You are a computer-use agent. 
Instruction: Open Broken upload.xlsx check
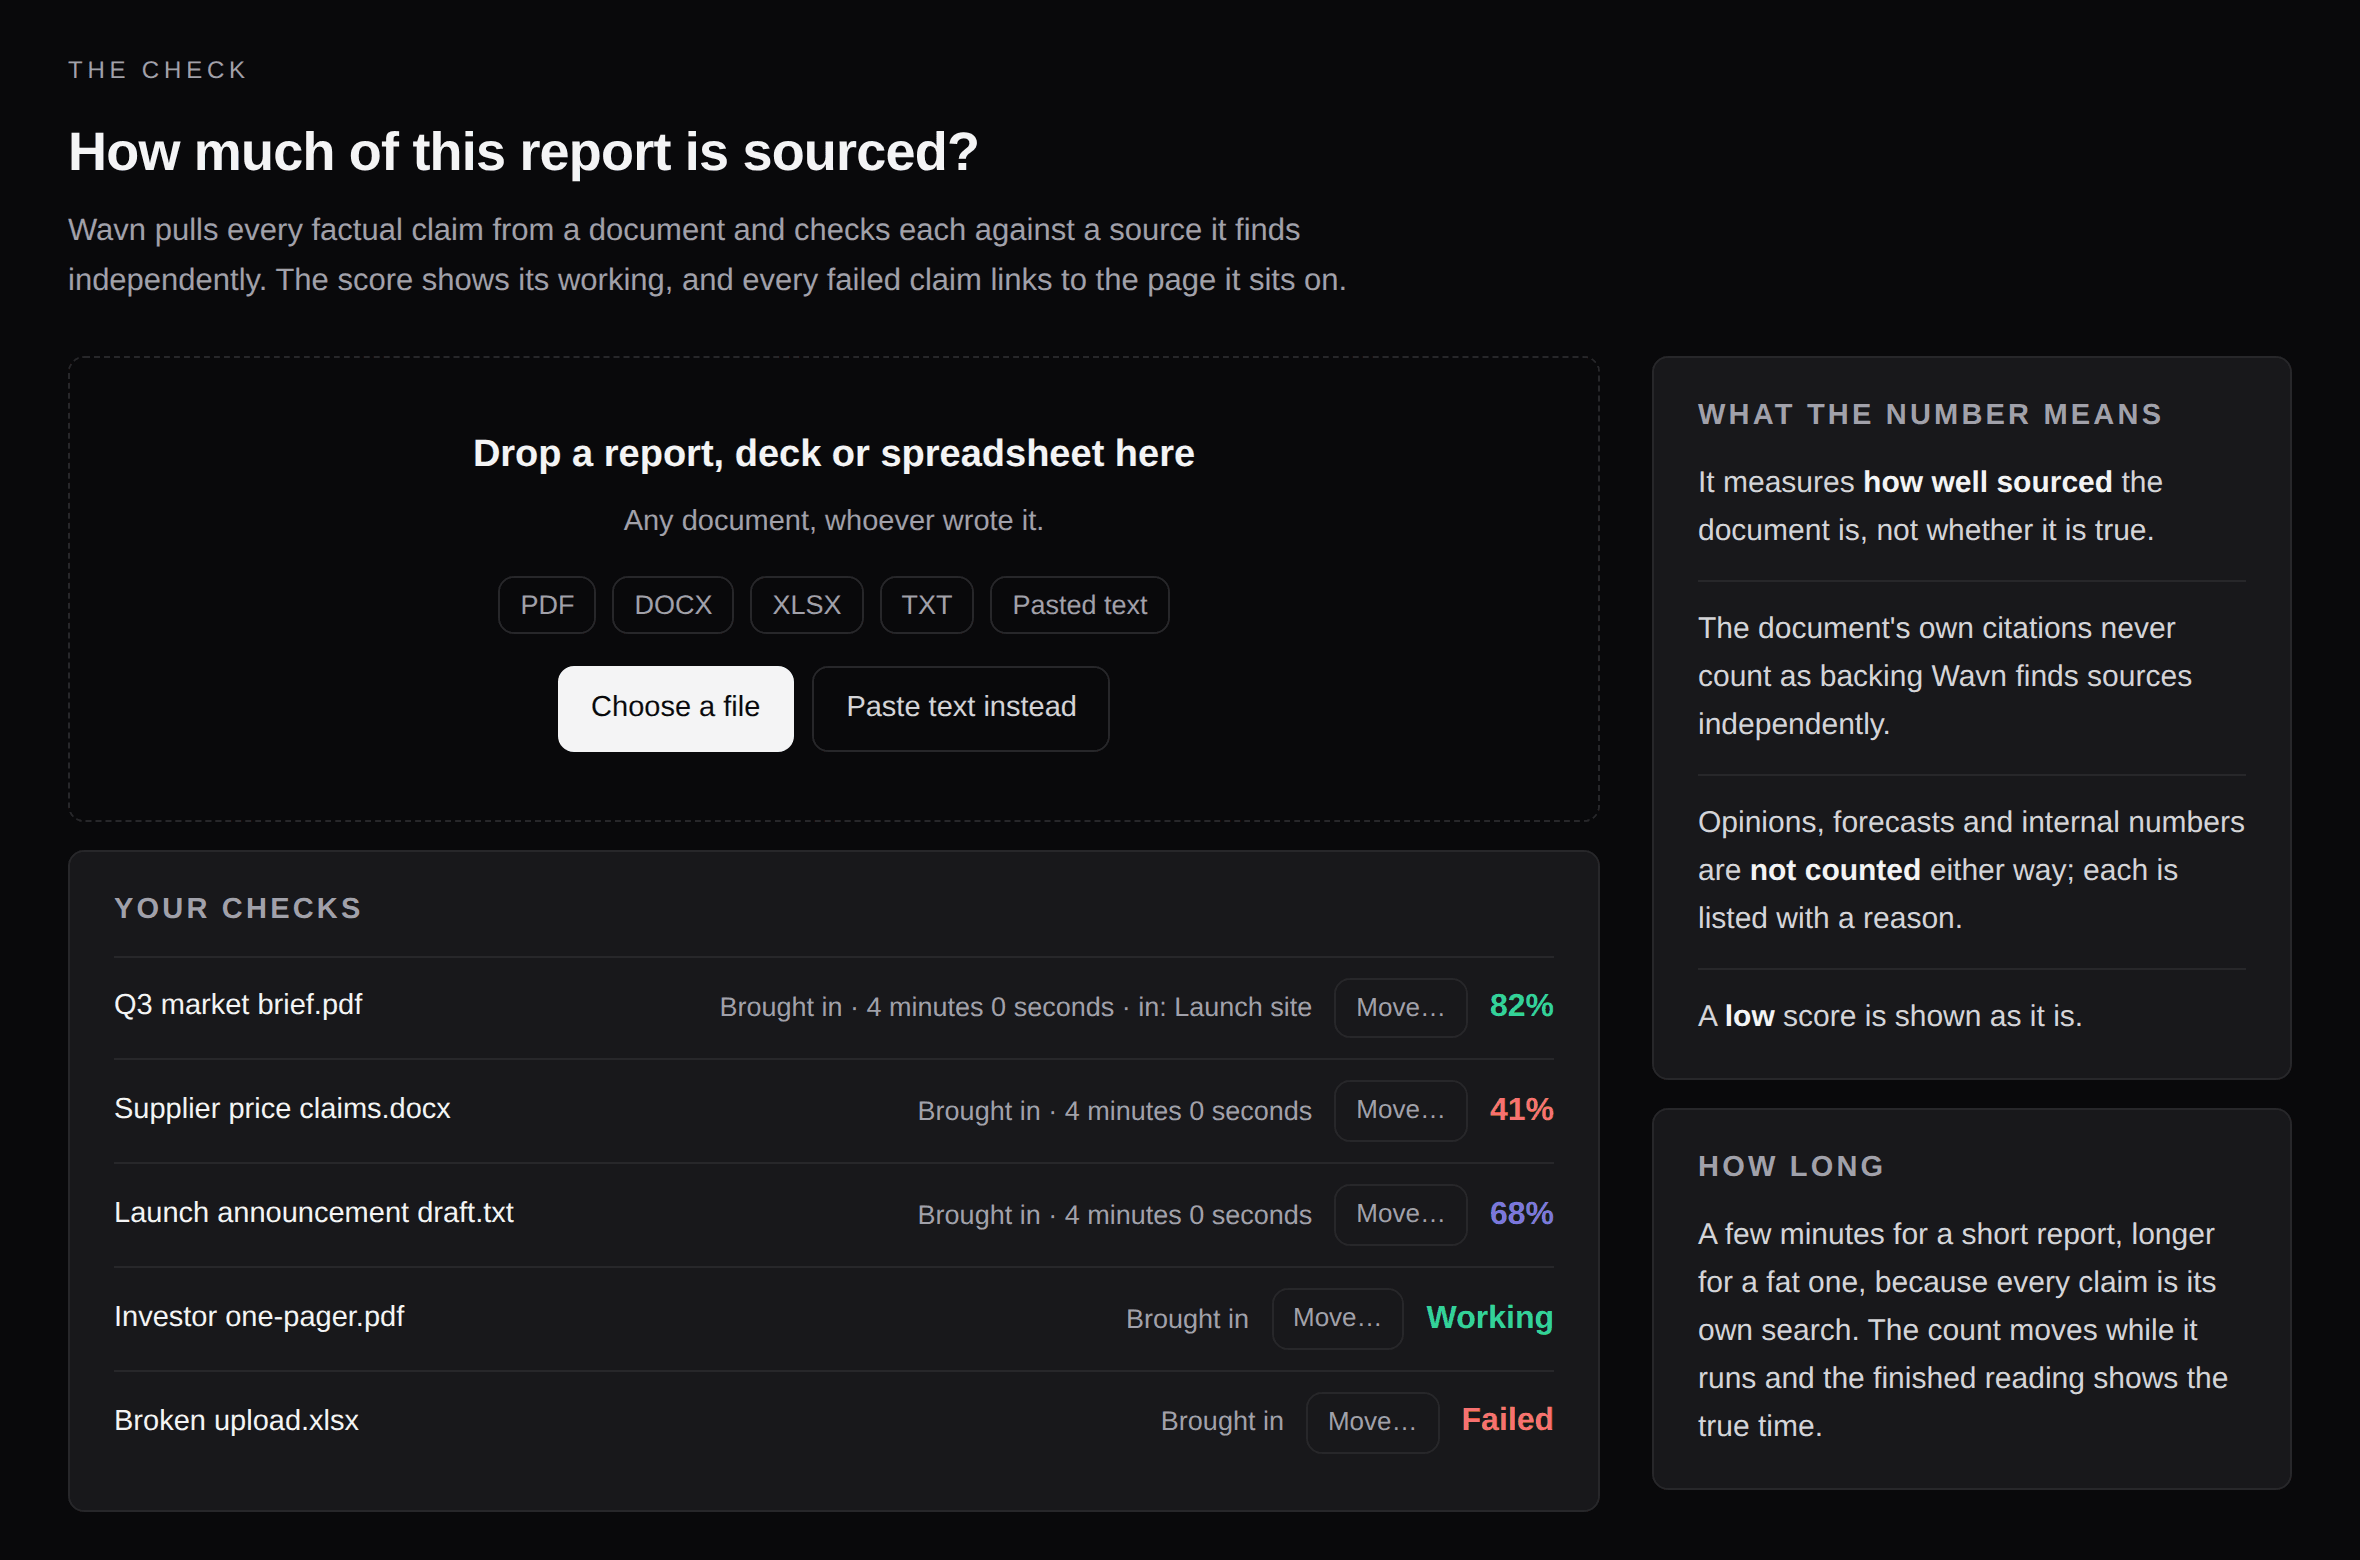click(x=236, y=1420)
